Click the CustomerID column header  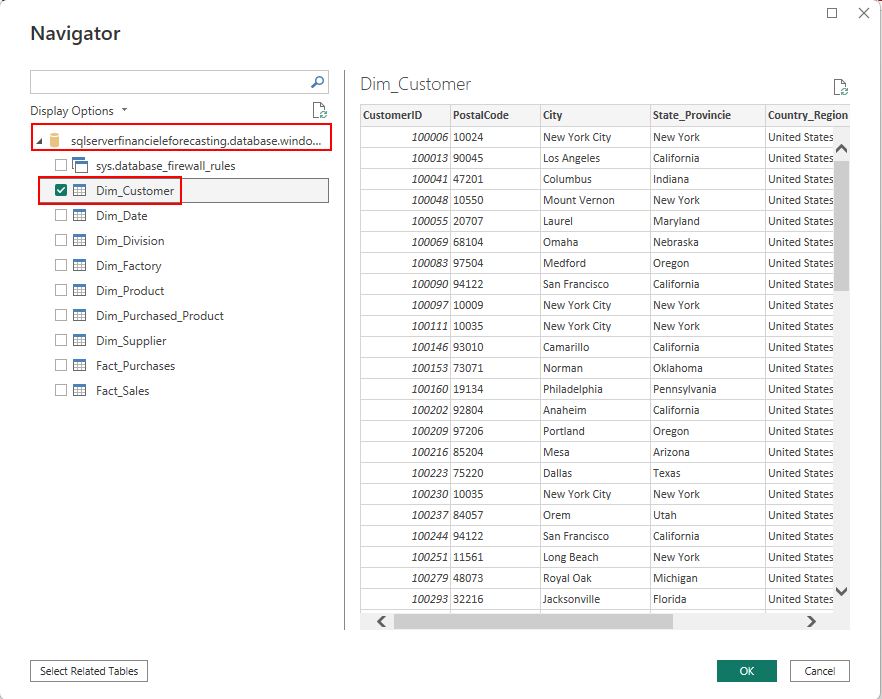pyautogui.click(x=405, y=115)
